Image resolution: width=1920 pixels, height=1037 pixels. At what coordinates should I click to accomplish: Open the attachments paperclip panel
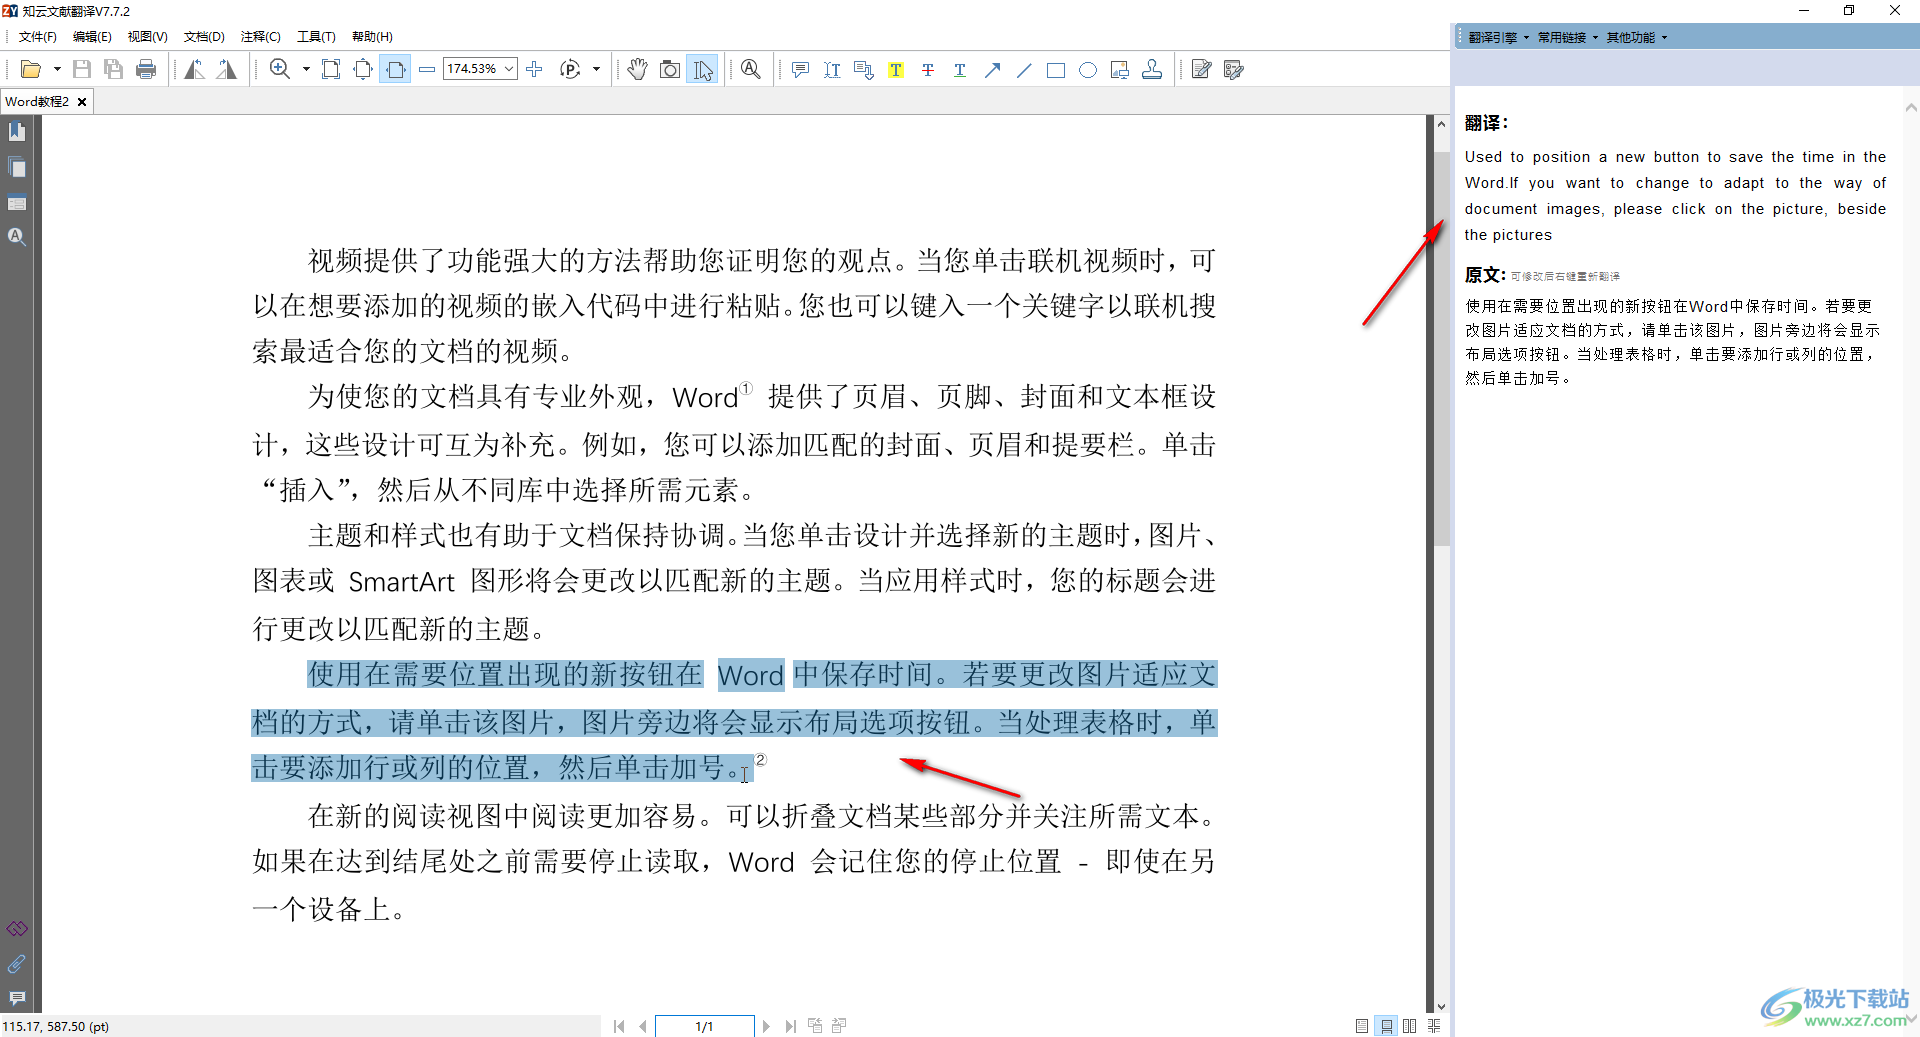pos(17,964)
